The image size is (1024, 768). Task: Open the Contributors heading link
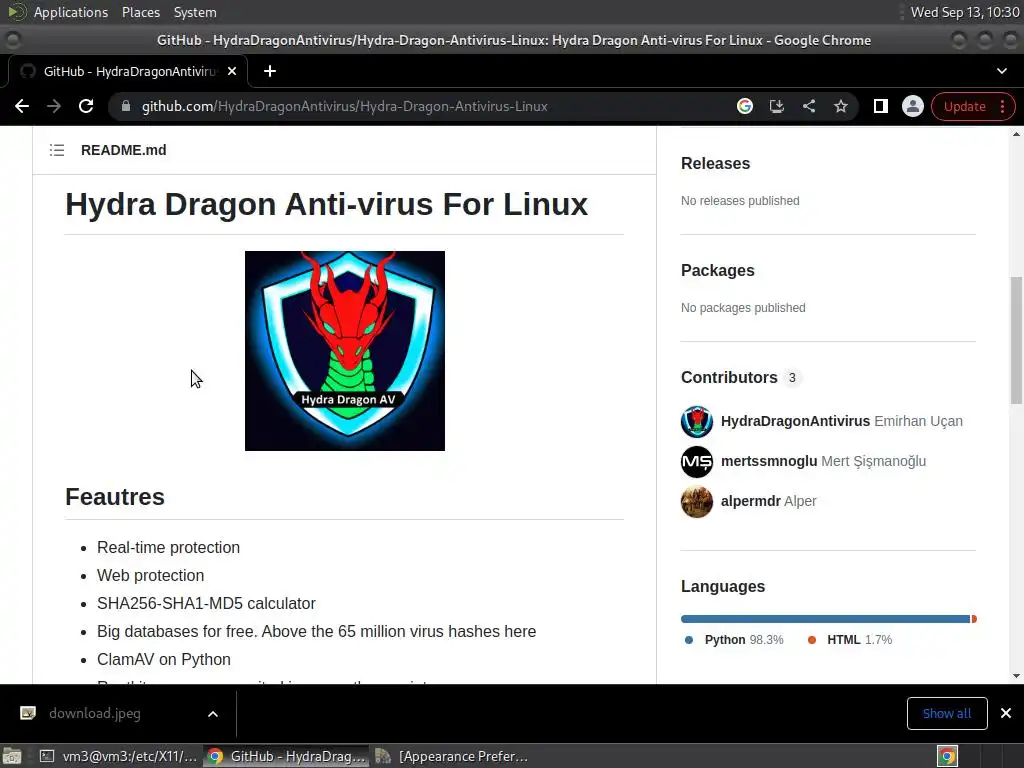point(729,377)
